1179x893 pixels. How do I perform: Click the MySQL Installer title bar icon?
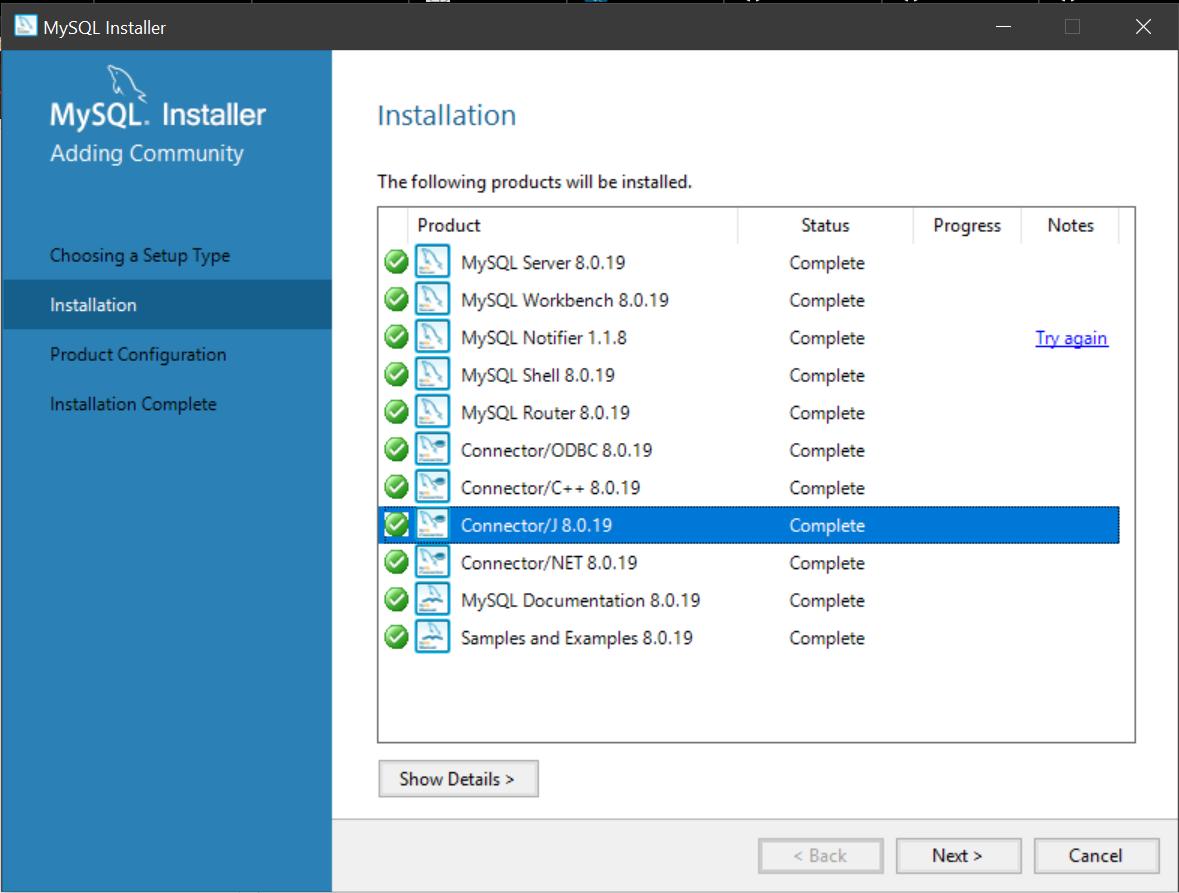(x=26, y=26)
